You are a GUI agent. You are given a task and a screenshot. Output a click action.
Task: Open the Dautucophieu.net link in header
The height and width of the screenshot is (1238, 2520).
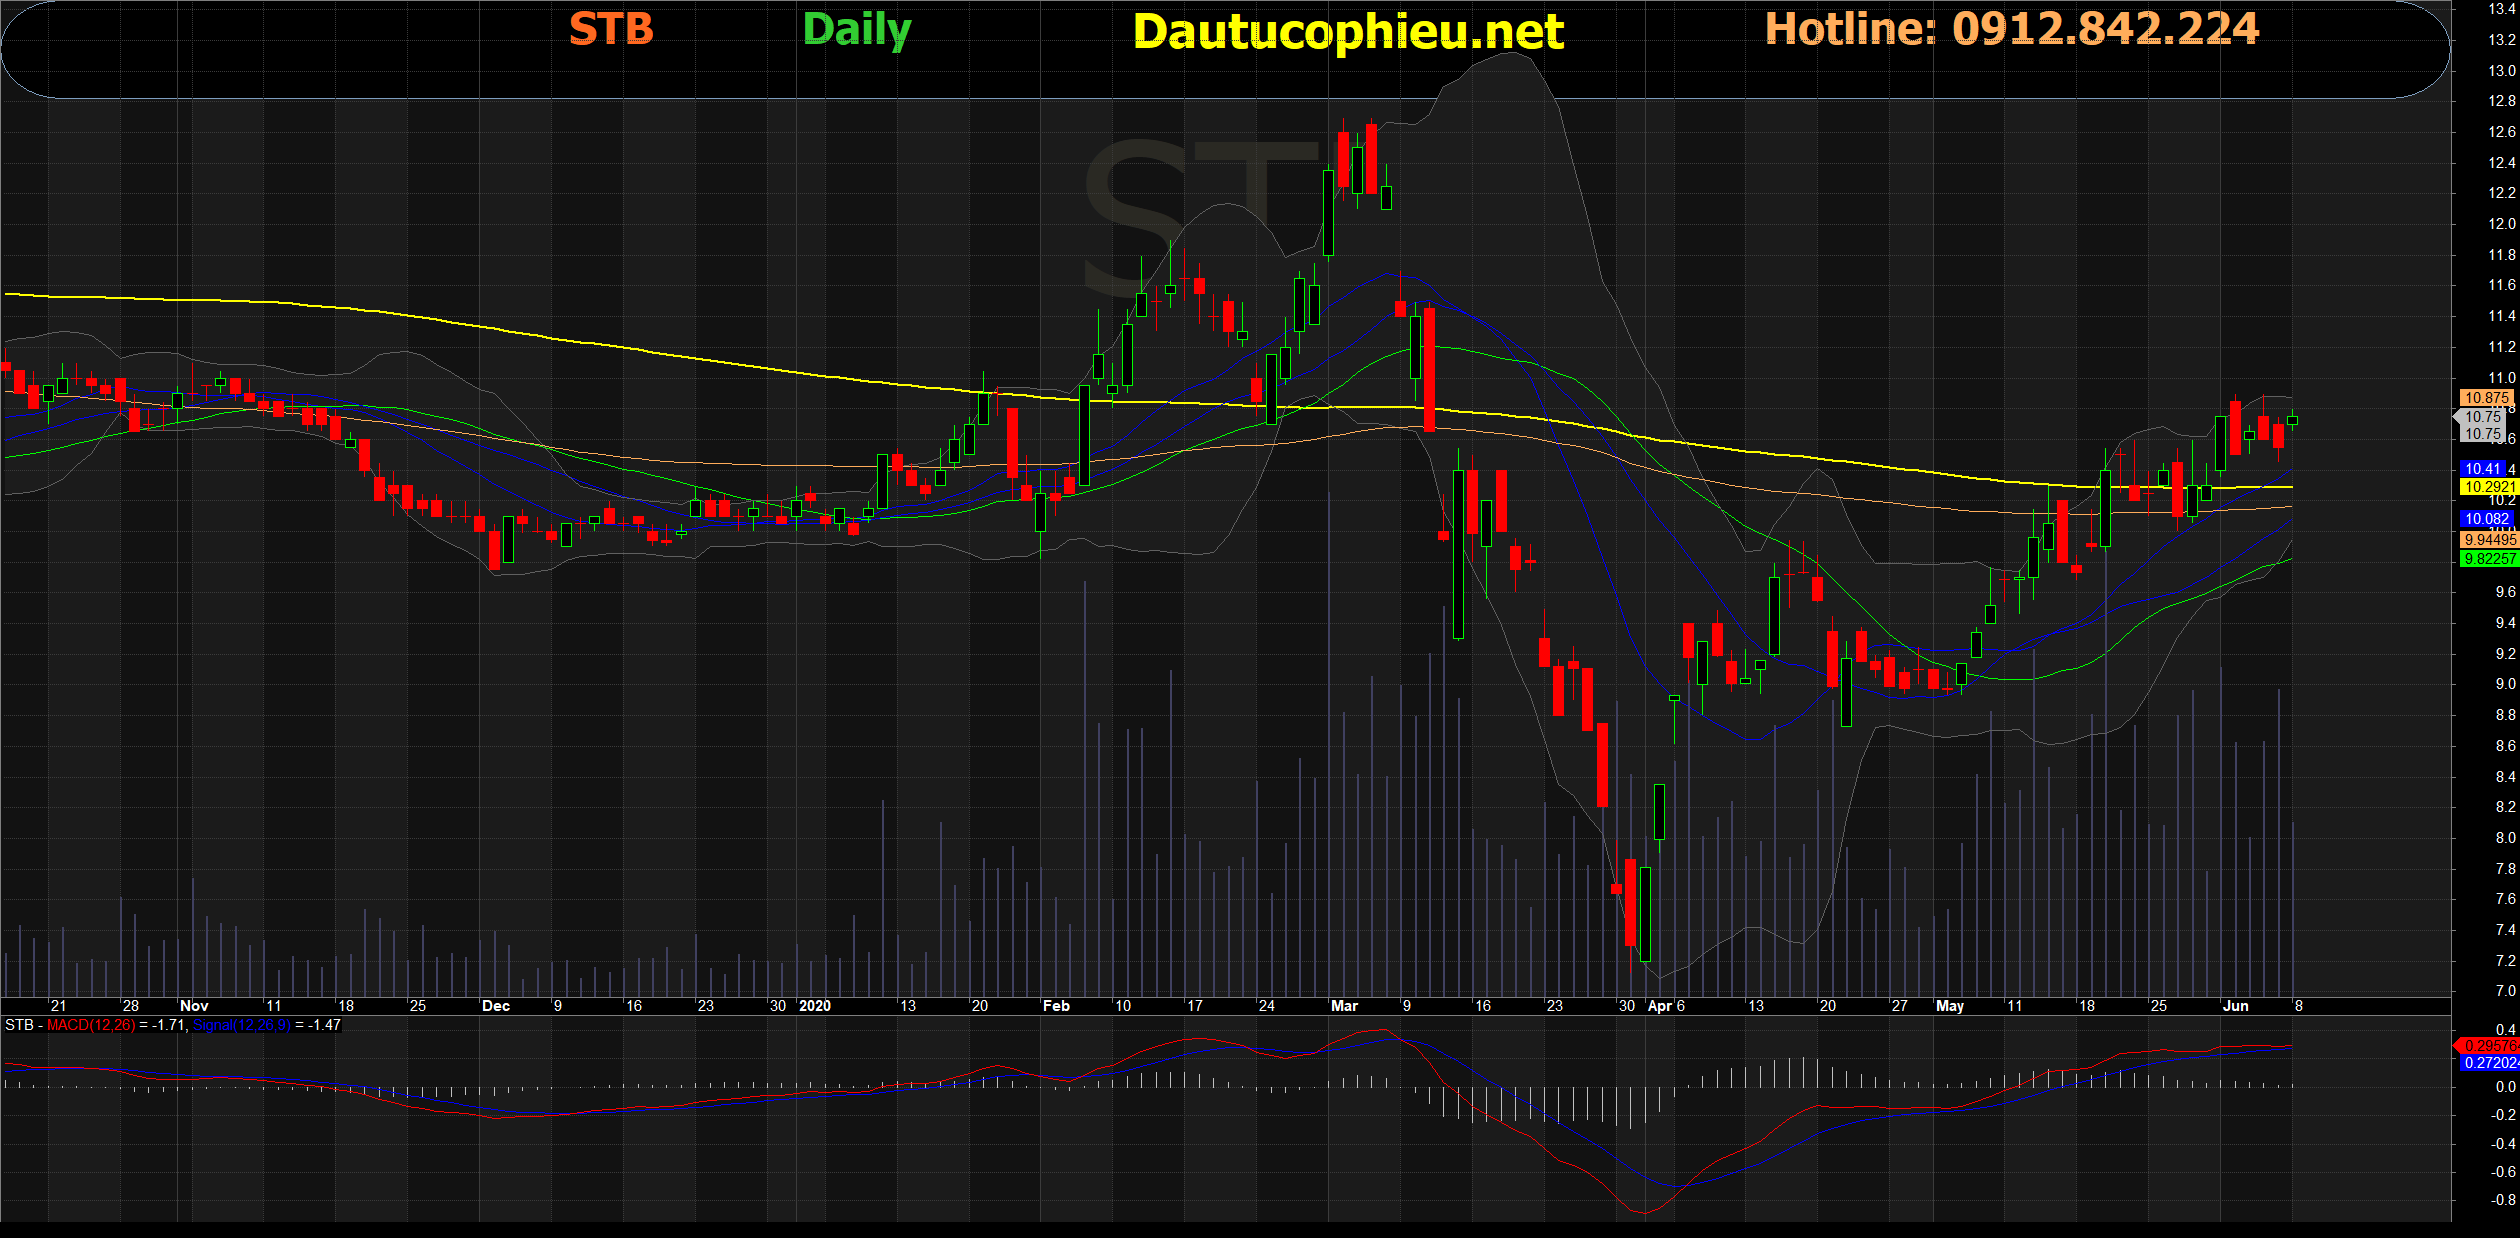1347,32
